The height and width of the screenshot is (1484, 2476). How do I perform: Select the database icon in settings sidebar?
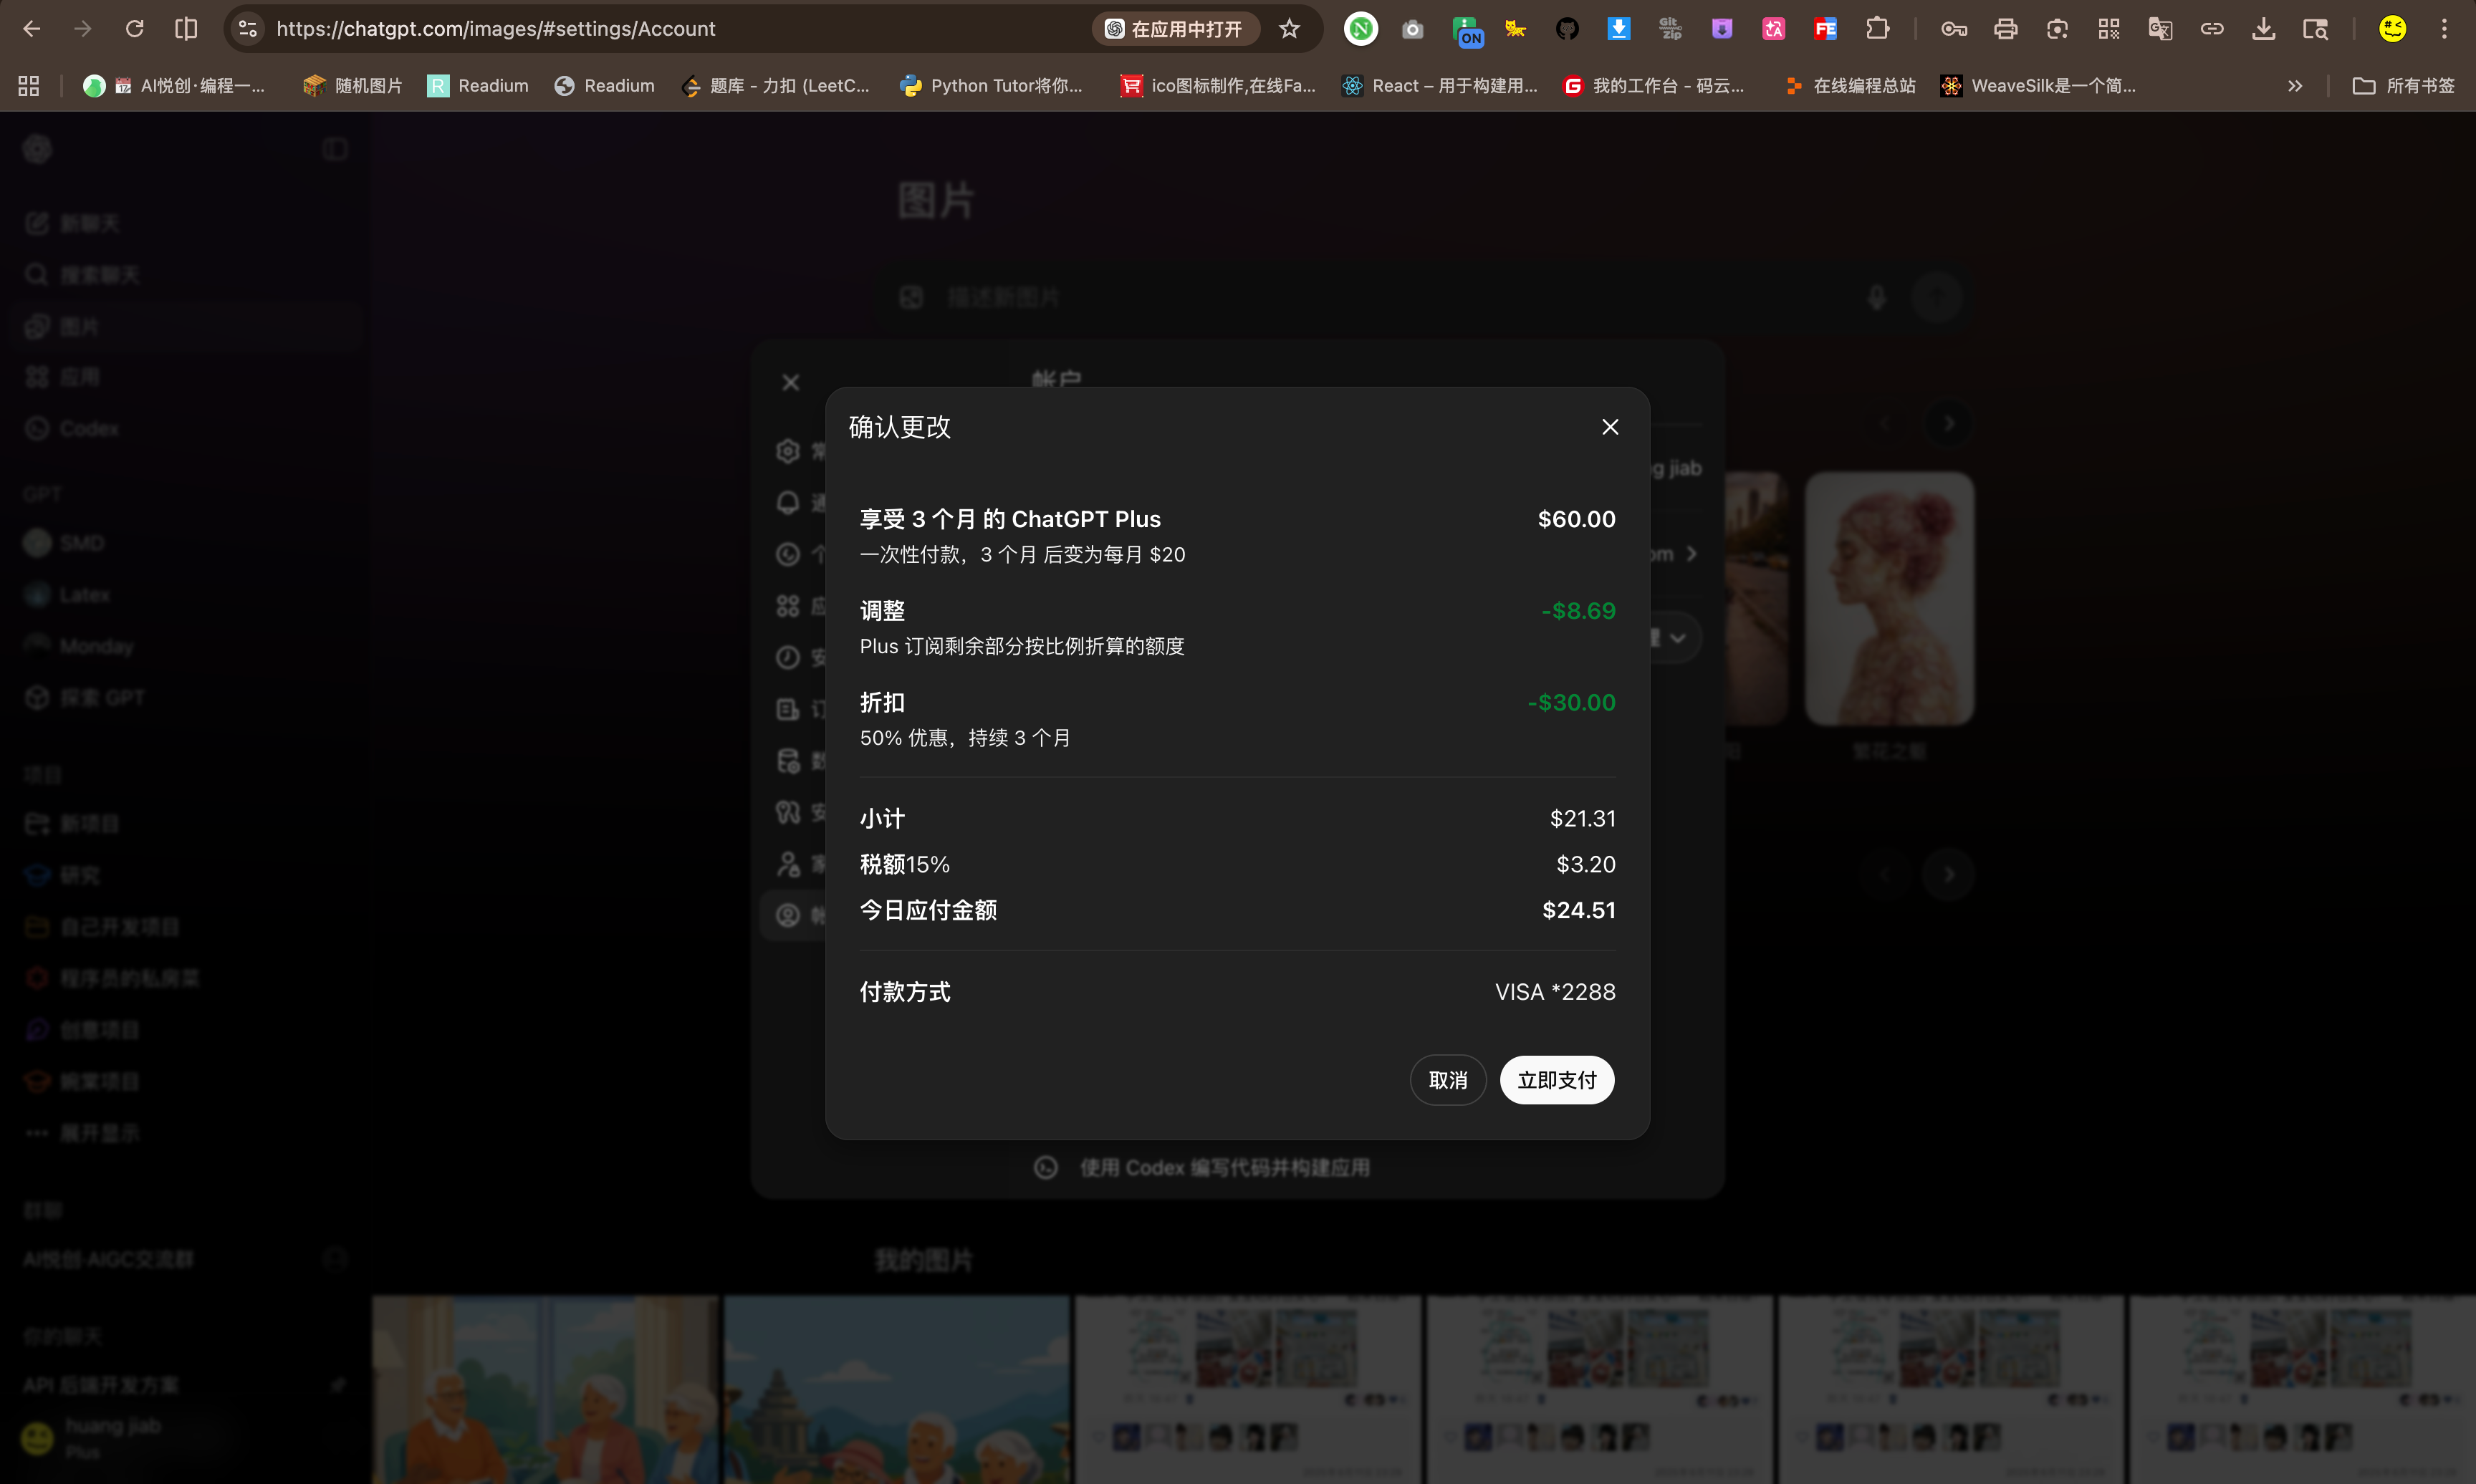(x=788, y=761)
